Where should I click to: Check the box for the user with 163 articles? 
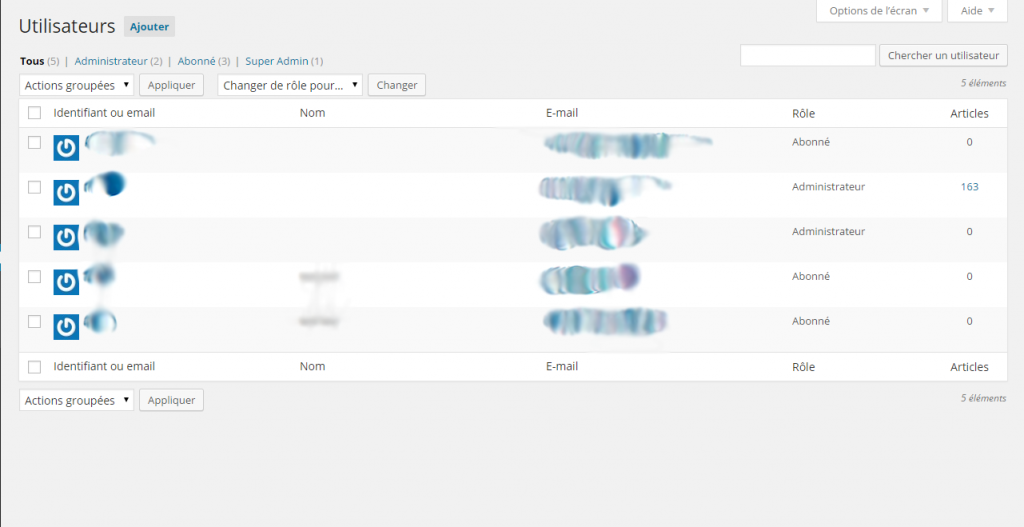[x=34, y=187]
